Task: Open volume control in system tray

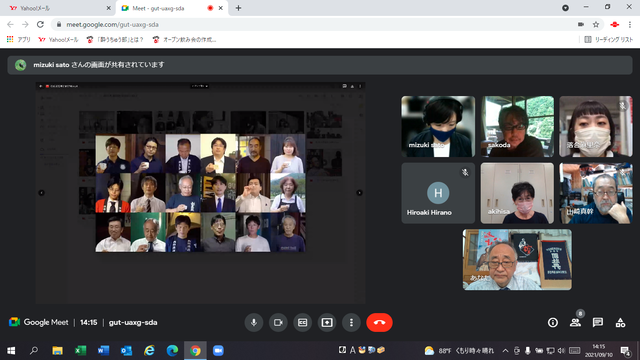Action: tap(561, 351)
